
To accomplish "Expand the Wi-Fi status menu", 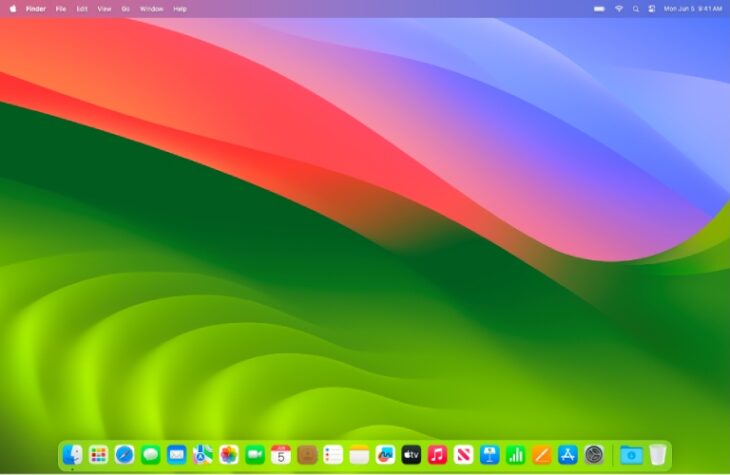I will point(618,8).
